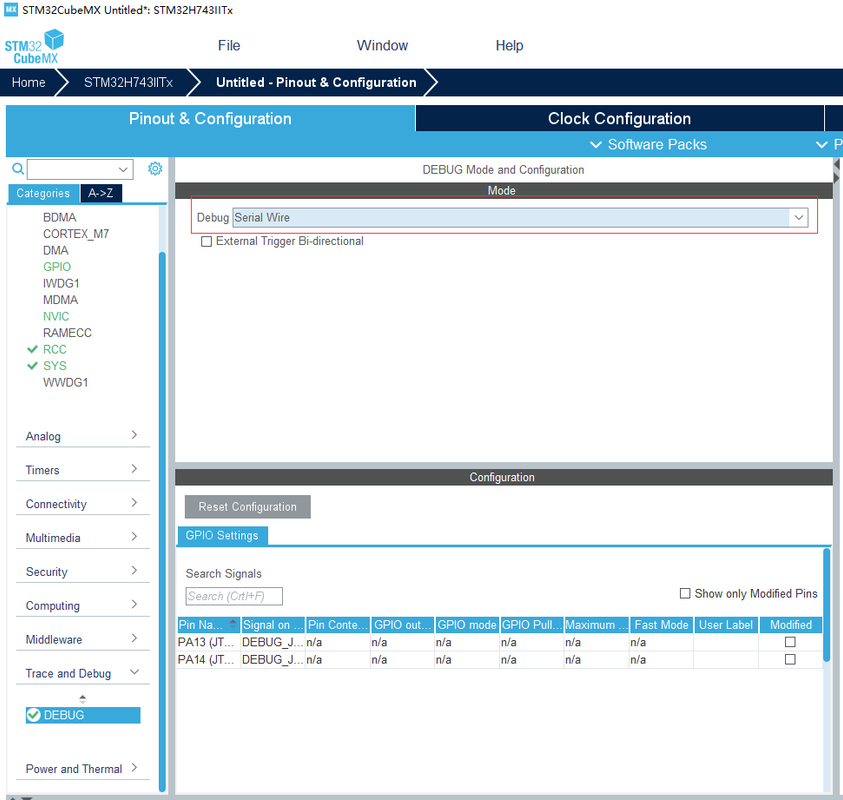Image resolution: width=843 pixels, height=800 pixels.
Task: Select WWDG1 in the list
Action: click(x=66, y=382)
